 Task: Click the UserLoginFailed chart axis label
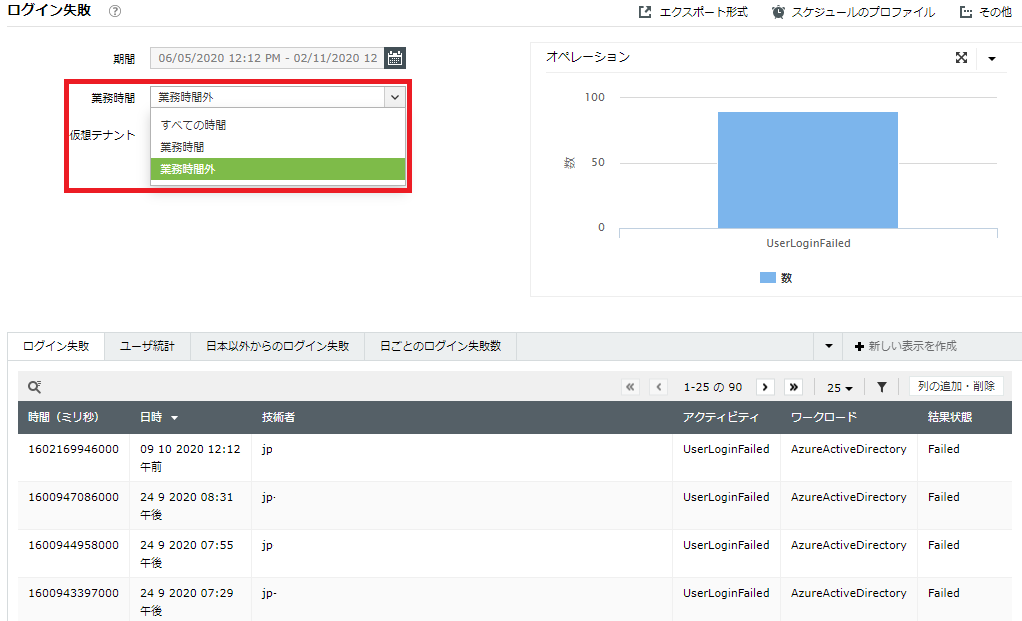(808, 243)
